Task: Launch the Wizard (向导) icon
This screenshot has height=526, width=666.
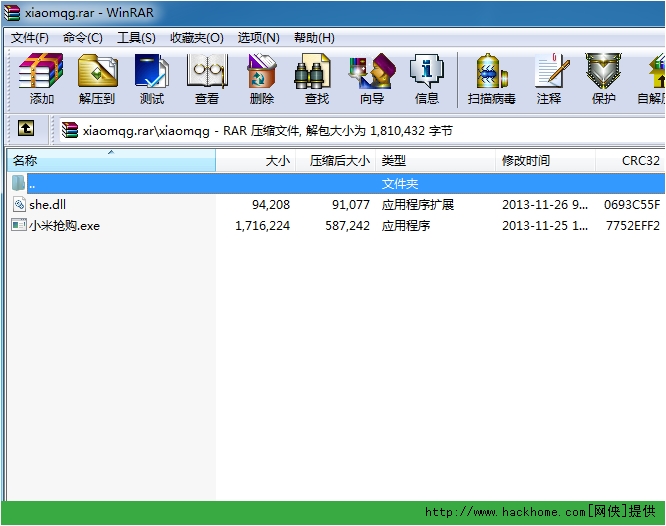Action: 372,71
